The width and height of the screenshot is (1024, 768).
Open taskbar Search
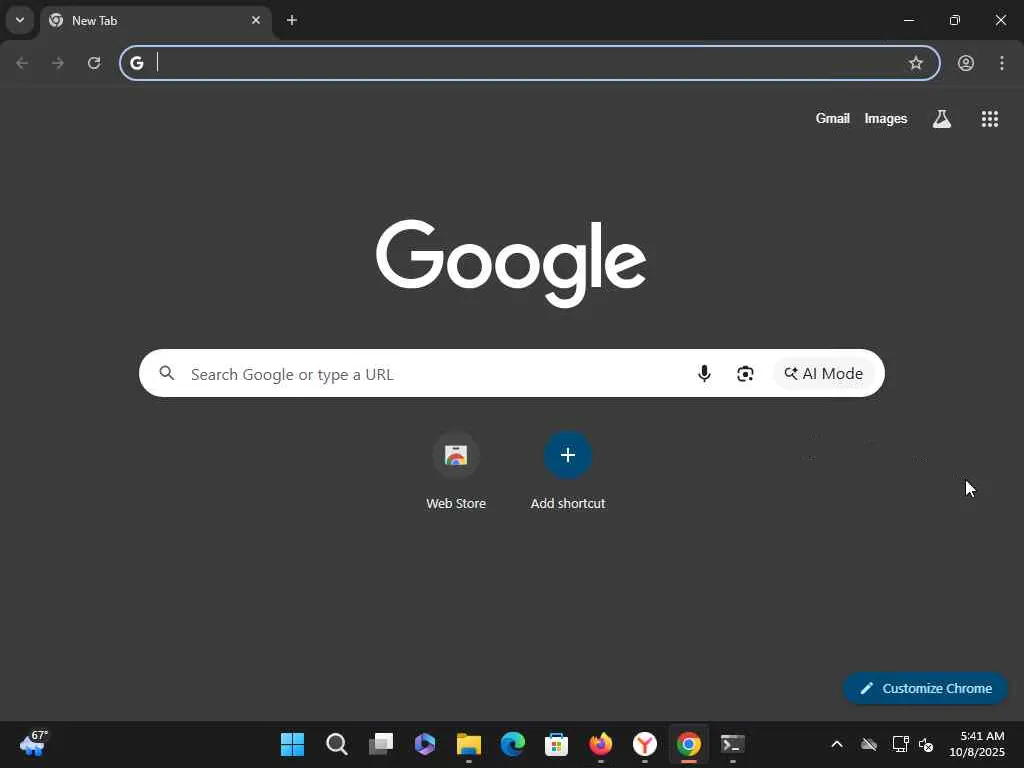point(336,744)
